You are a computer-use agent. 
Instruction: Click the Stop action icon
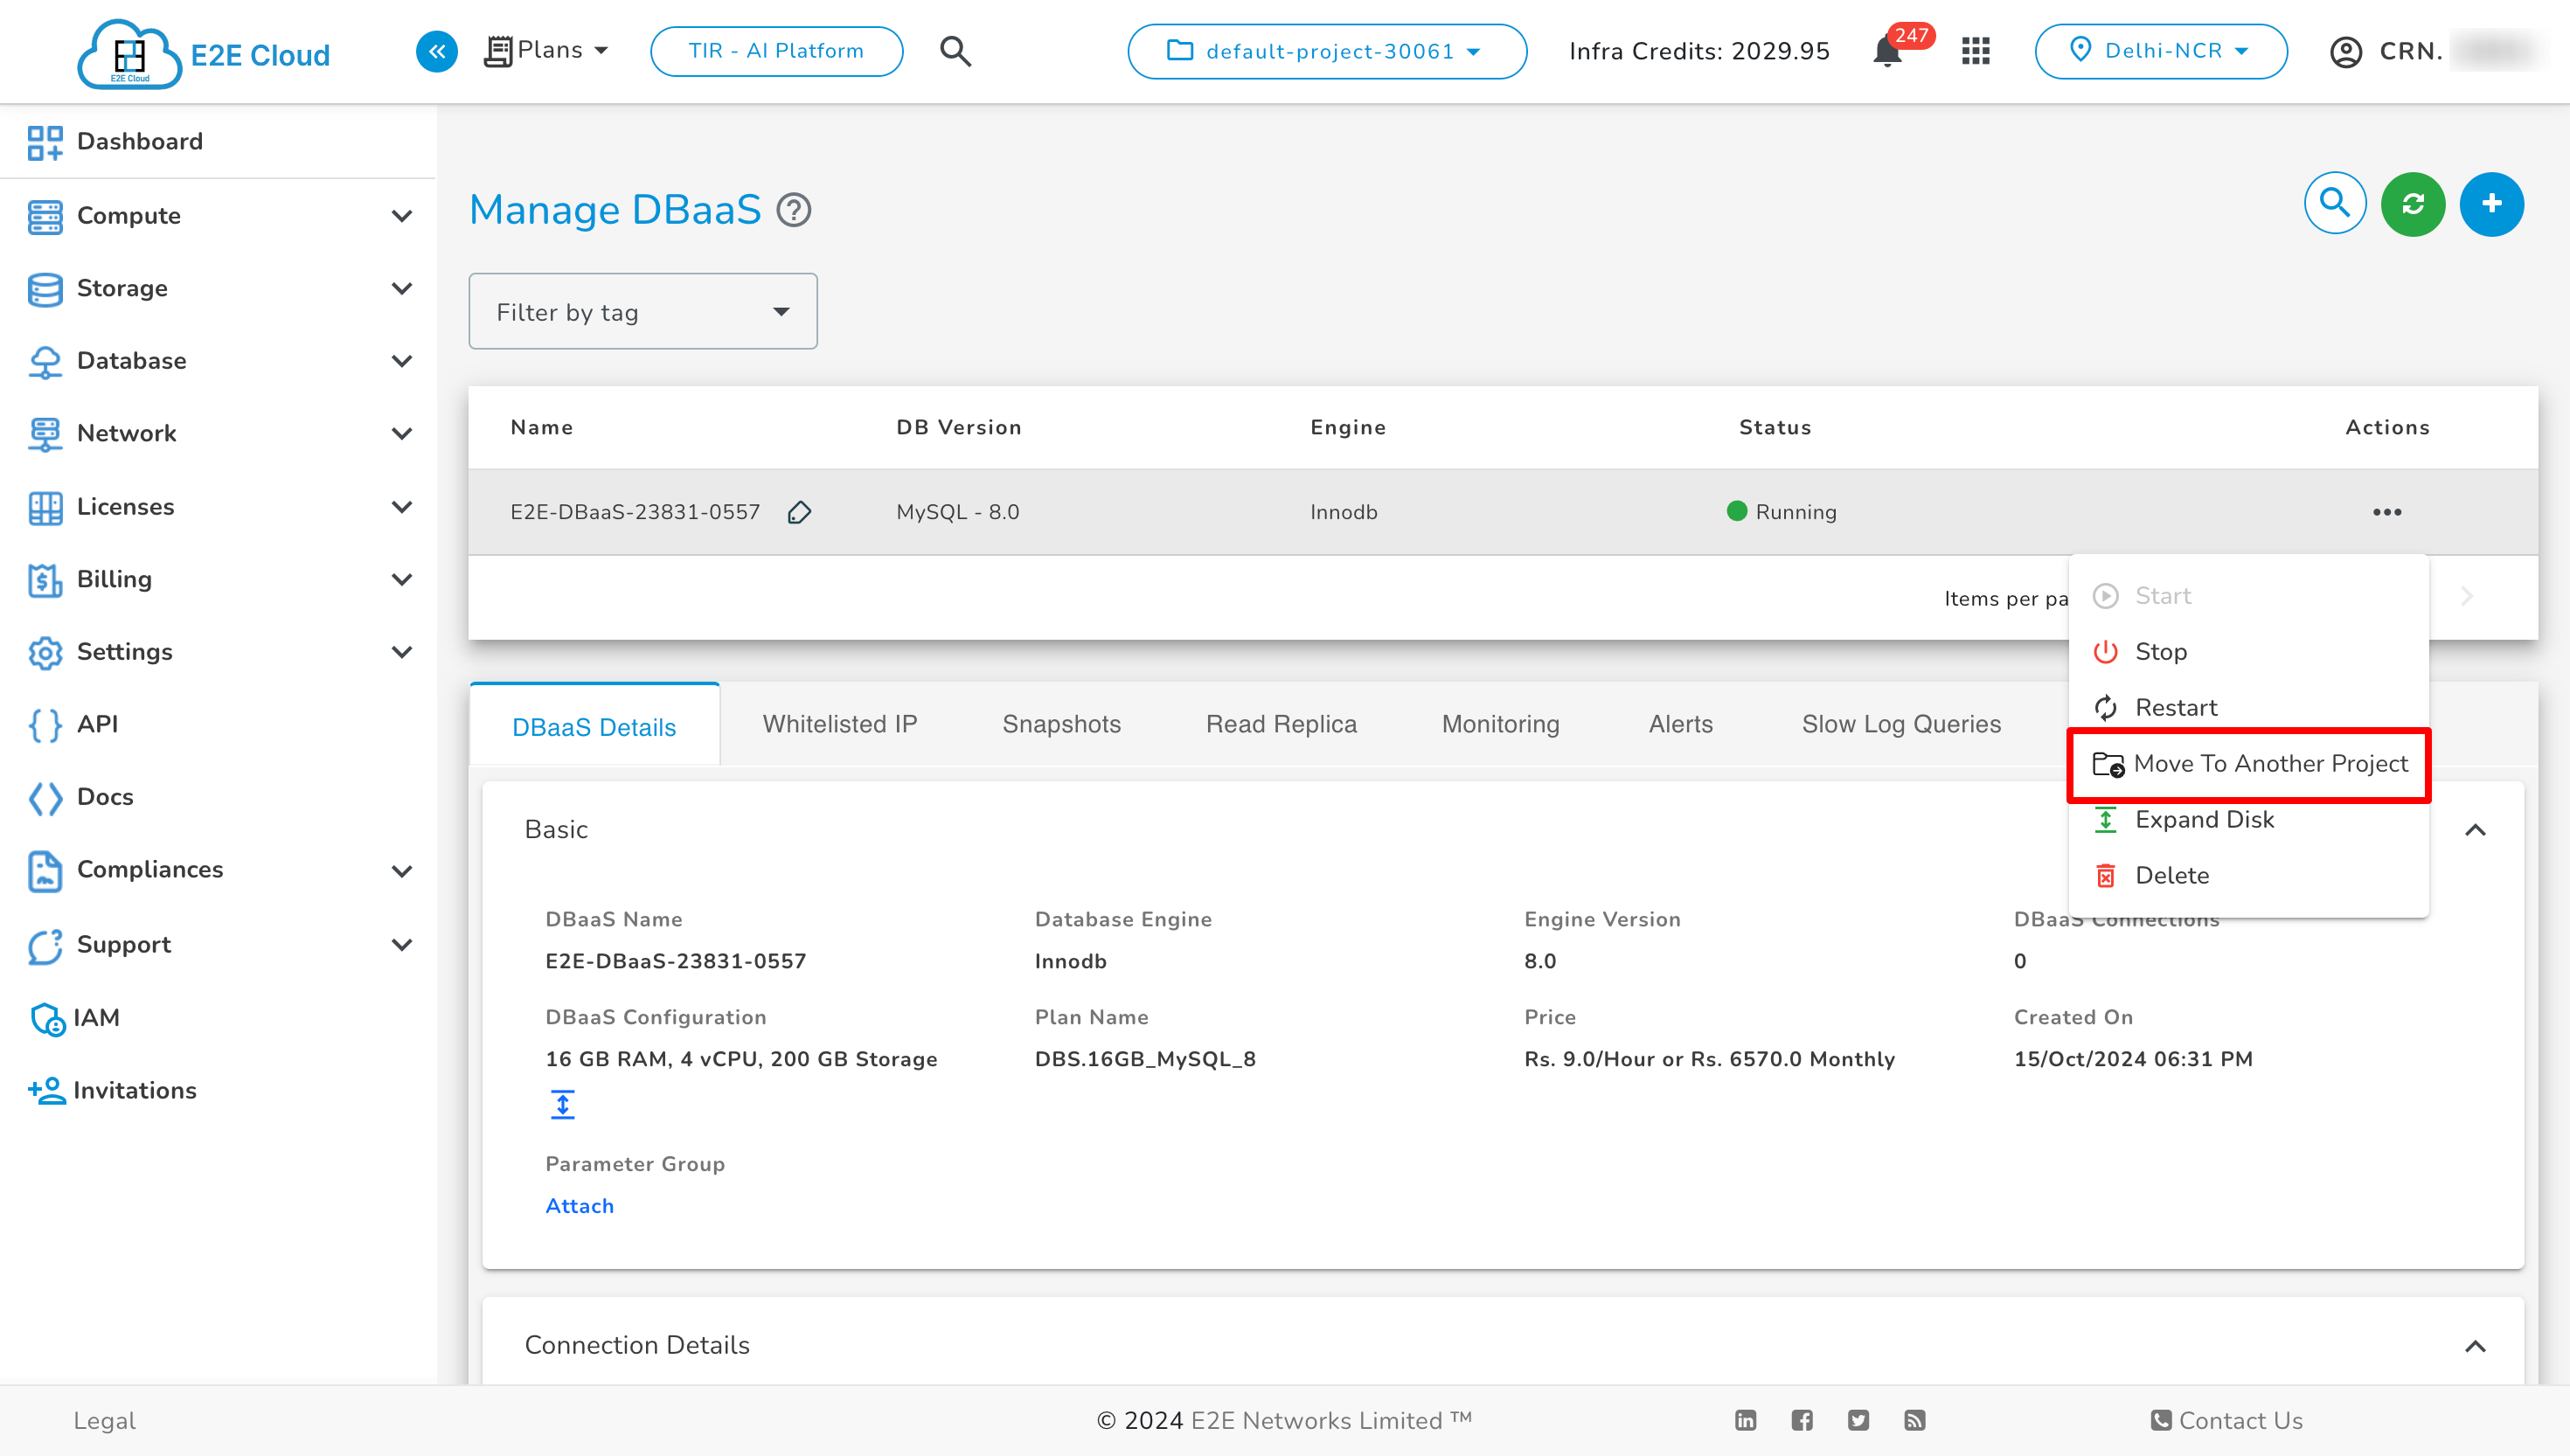2106,651
